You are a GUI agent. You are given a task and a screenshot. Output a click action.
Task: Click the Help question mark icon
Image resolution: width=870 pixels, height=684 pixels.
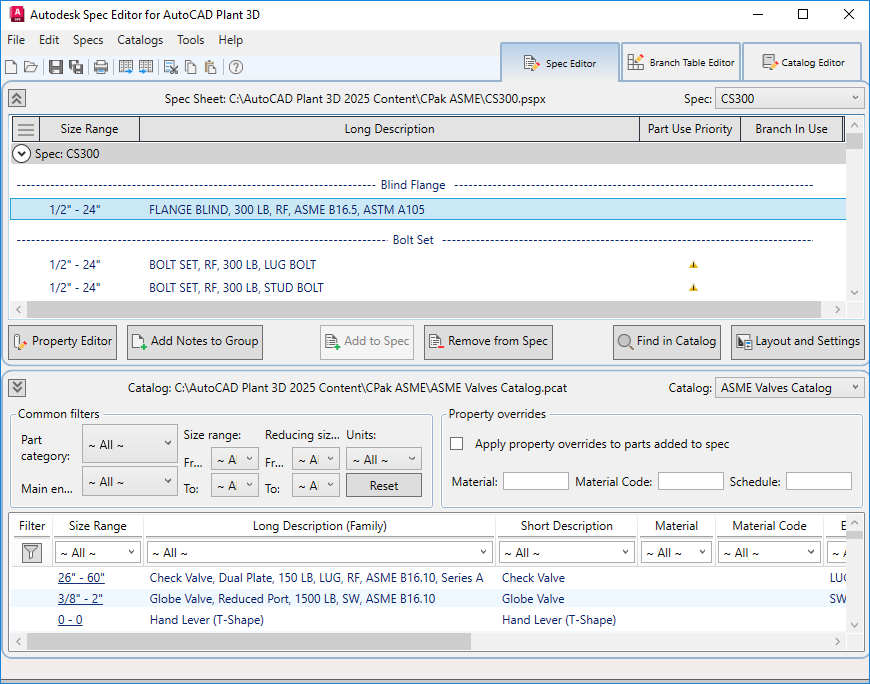[x=236, y=67]
